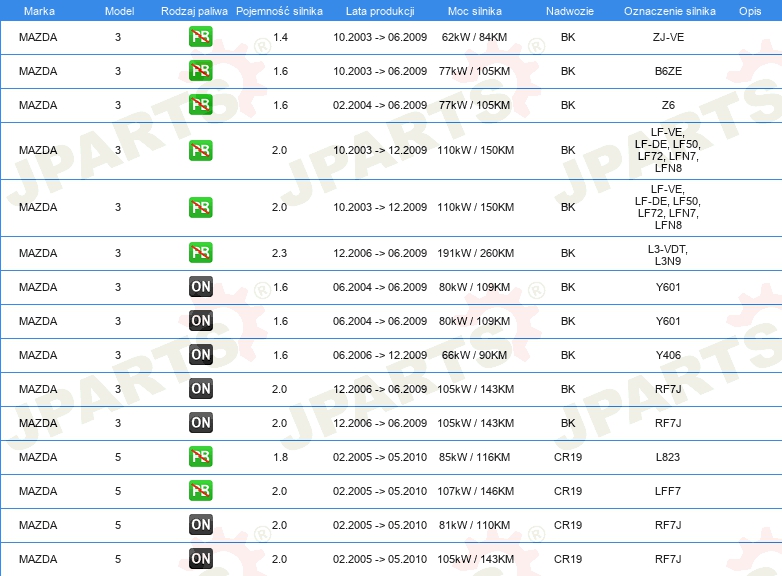The image size is (782, 576).
Task: Click 191kW / 260KM power cell
Action: coord(475,253)
